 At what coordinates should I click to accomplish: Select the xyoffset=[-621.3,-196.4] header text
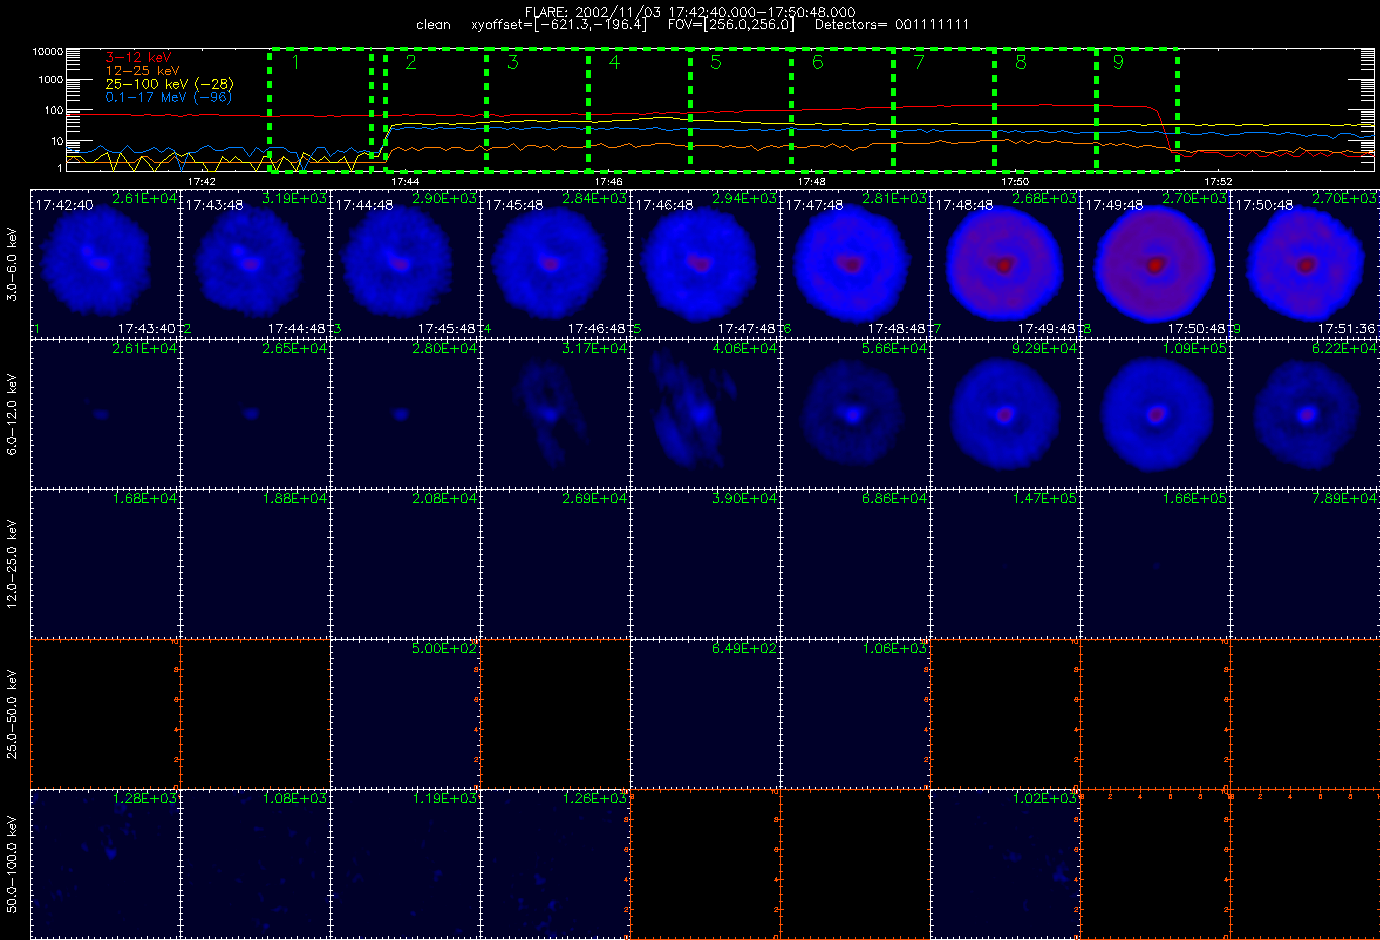(558, 25)
